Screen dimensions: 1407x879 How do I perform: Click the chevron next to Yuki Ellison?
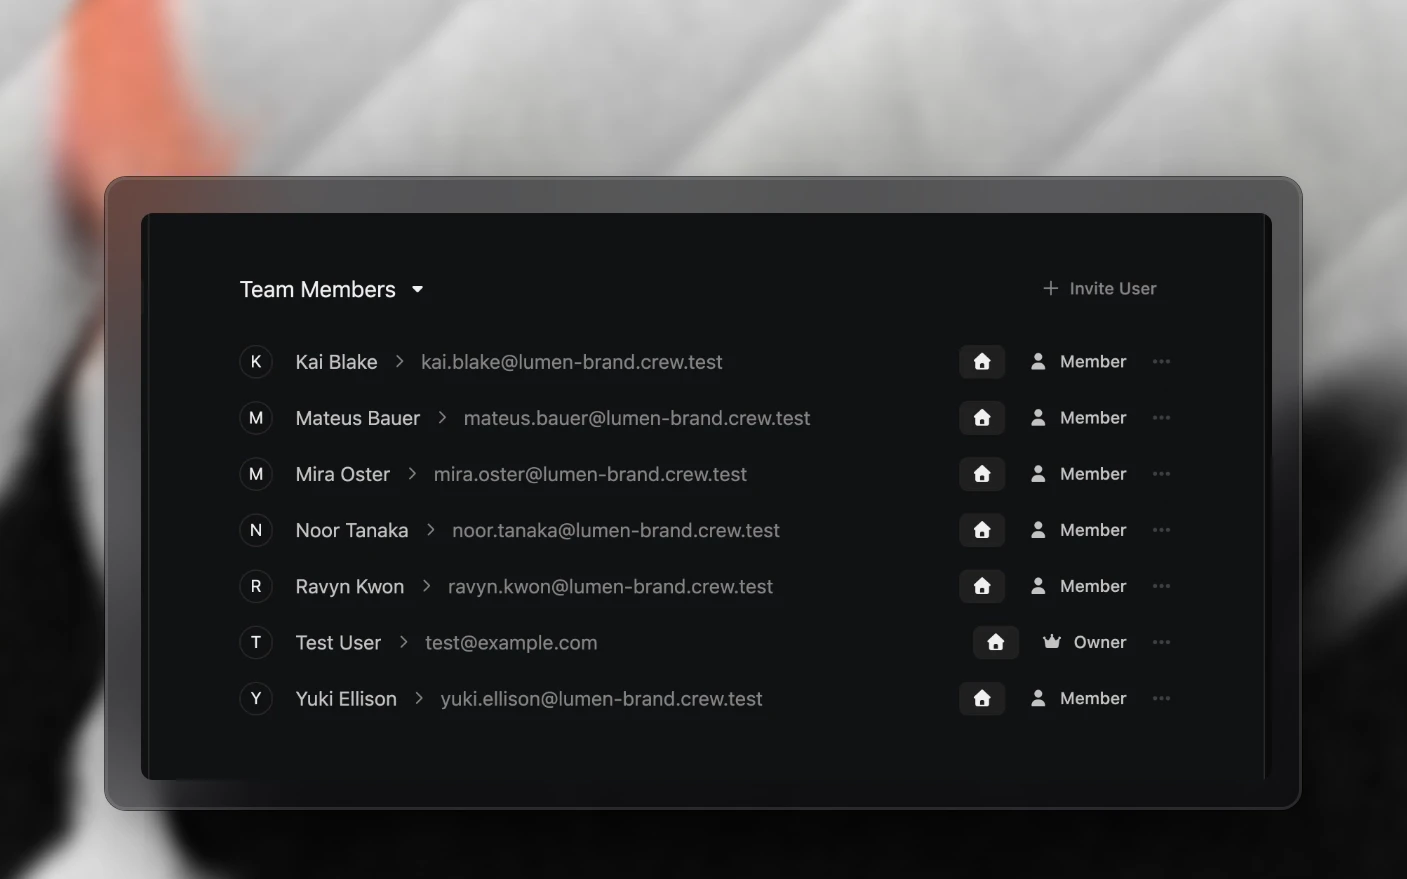(x=419, y=698)
